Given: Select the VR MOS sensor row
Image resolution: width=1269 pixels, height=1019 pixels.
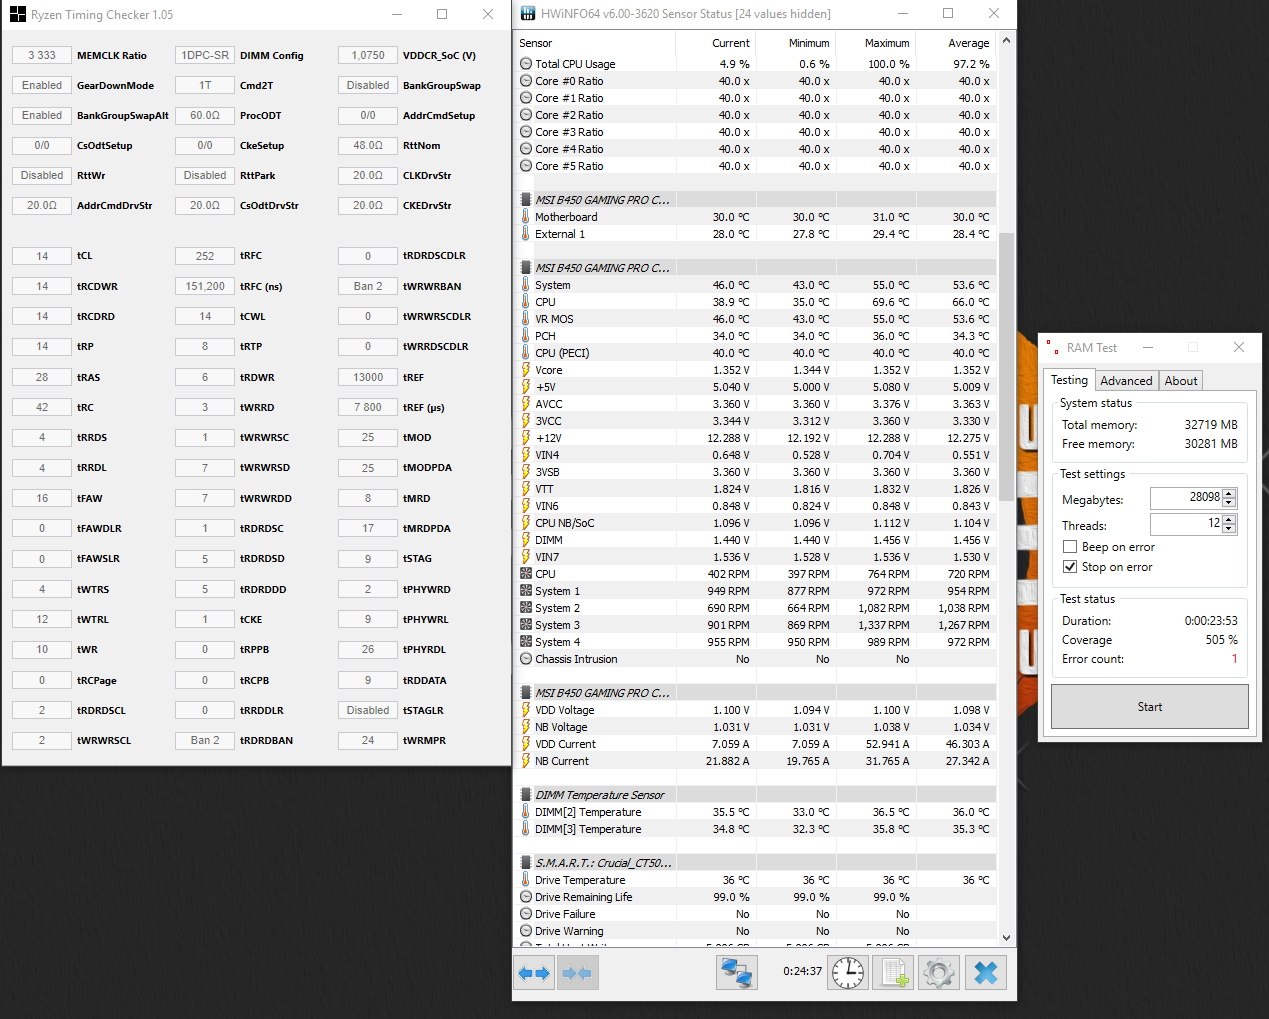Looking at the screenshot, I should click(x=756, y=319).
